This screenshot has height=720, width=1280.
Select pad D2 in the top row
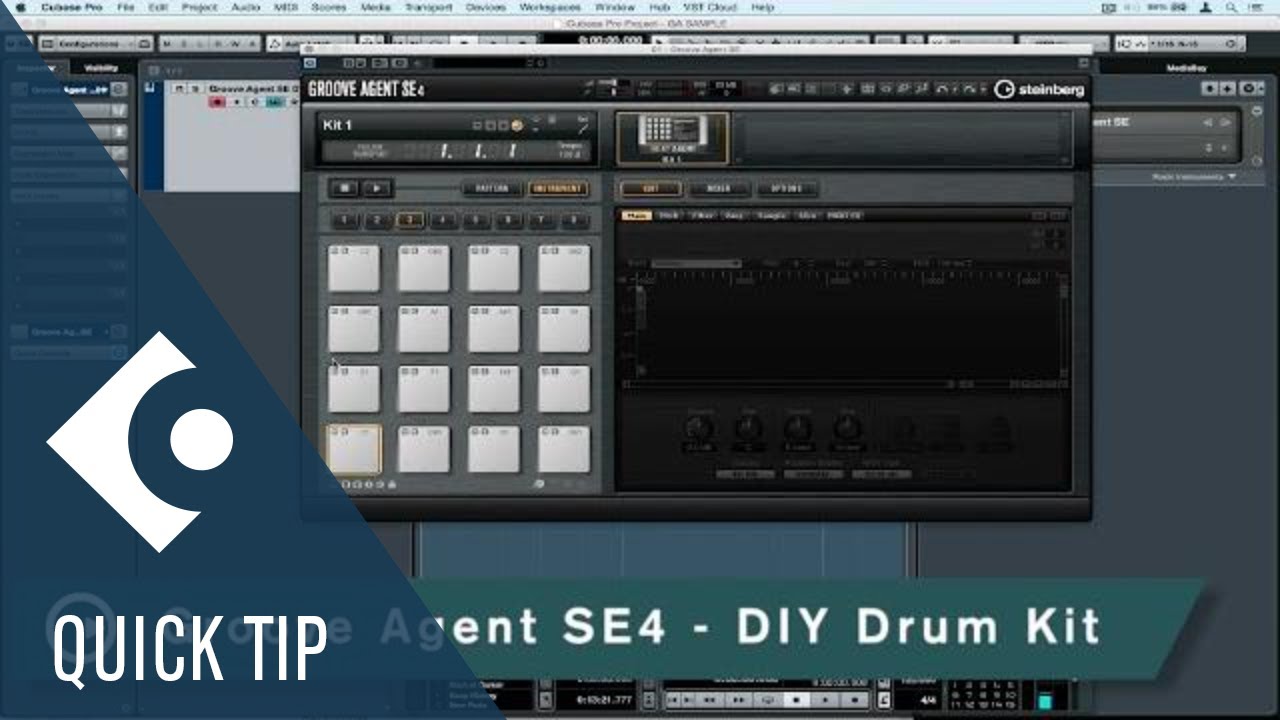coord(494,268)
